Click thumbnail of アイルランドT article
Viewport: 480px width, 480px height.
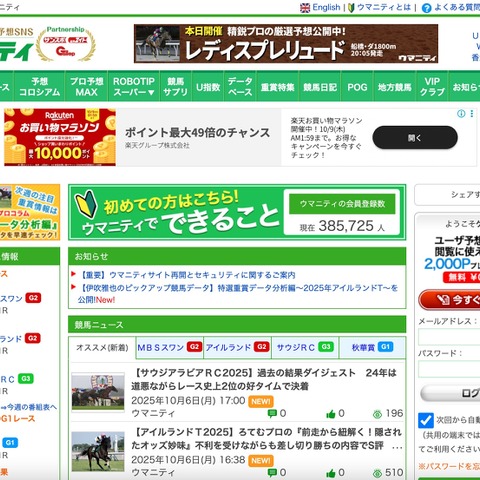[x=98, y=452]
